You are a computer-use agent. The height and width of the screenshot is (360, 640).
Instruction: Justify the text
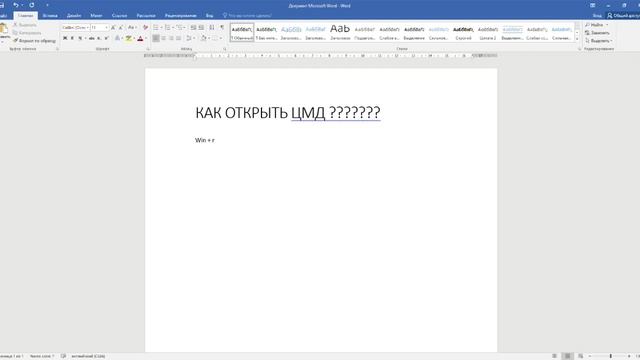point(178,38)
